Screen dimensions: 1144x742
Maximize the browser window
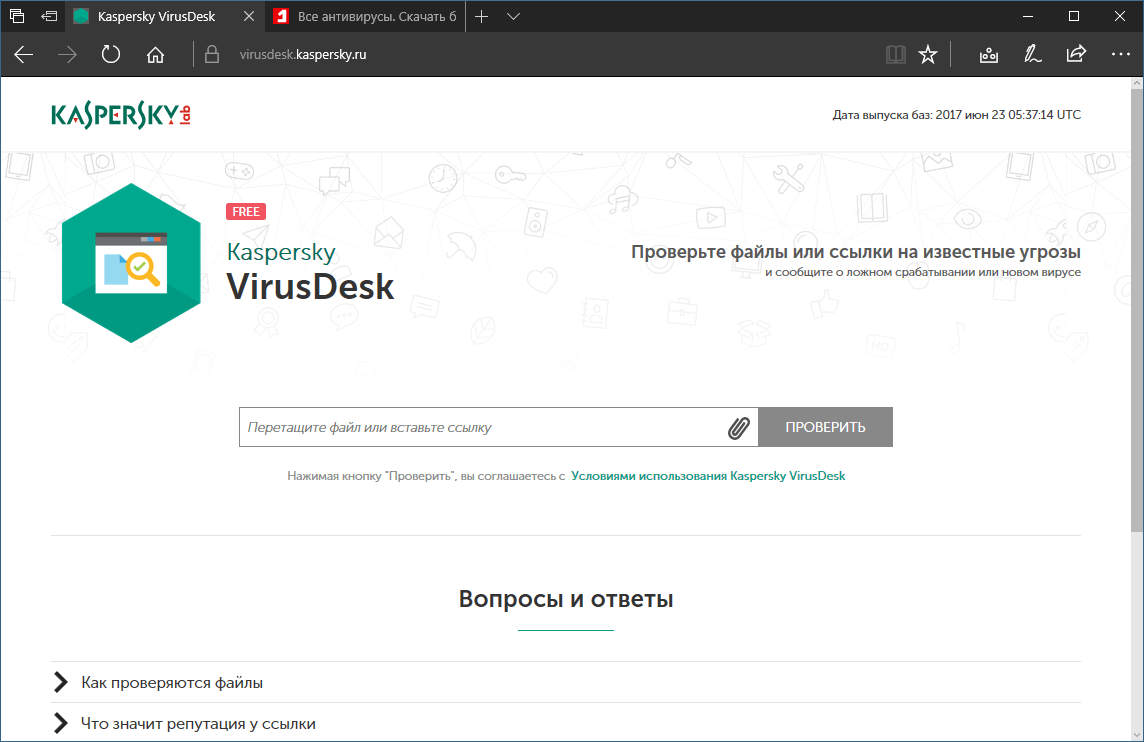coord(1074,16)
